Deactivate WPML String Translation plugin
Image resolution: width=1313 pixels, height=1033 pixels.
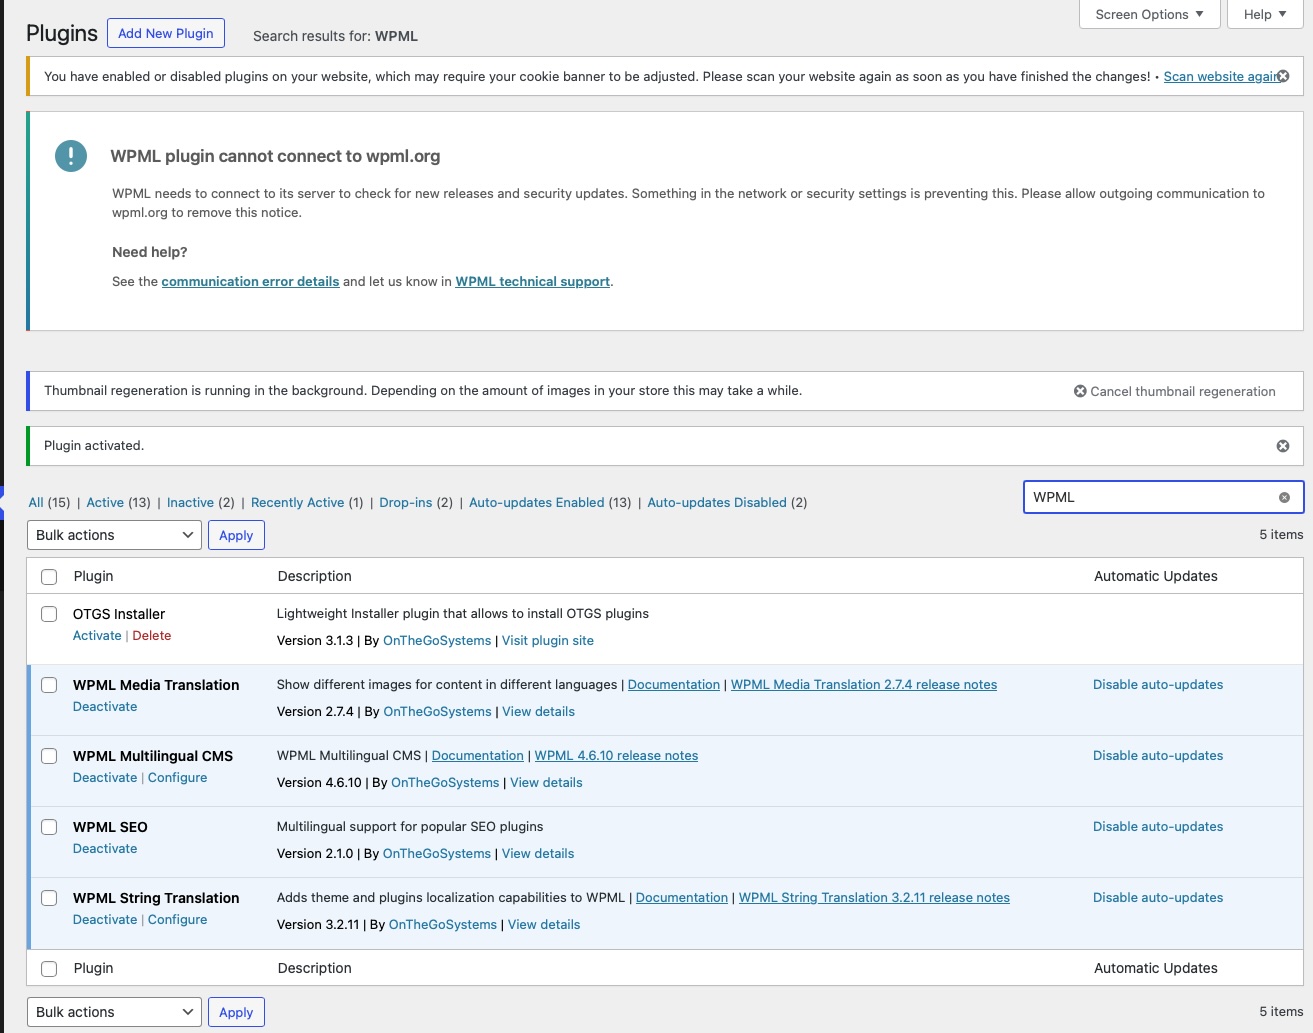tap(105, 920)
